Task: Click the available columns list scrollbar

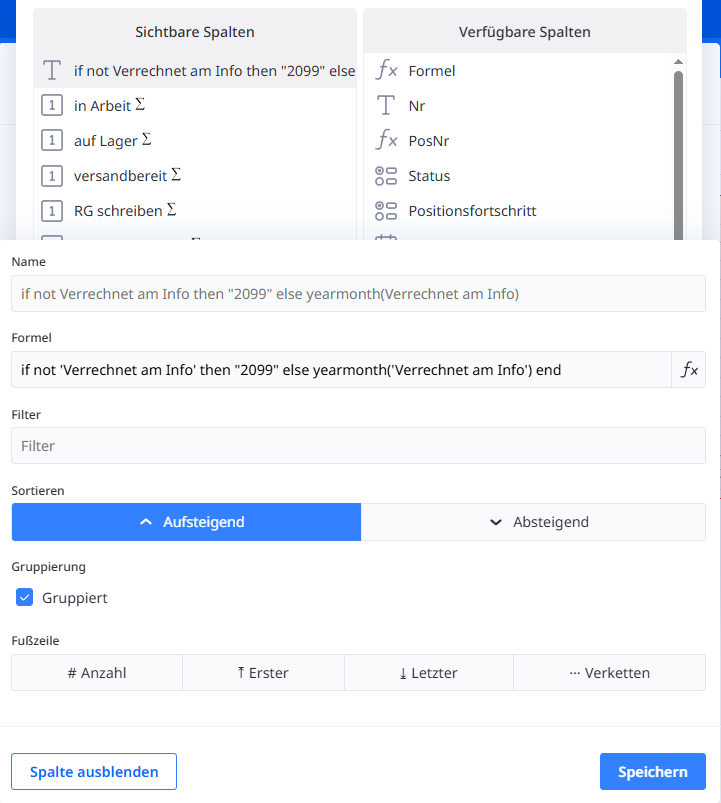Action: click(x=678, y=150)
